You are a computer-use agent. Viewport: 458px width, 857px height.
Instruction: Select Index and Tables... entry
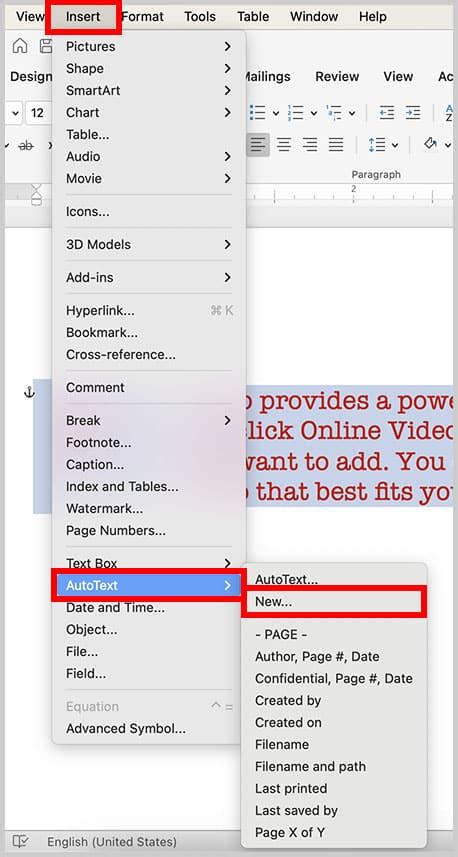click(x=149, y=486)
